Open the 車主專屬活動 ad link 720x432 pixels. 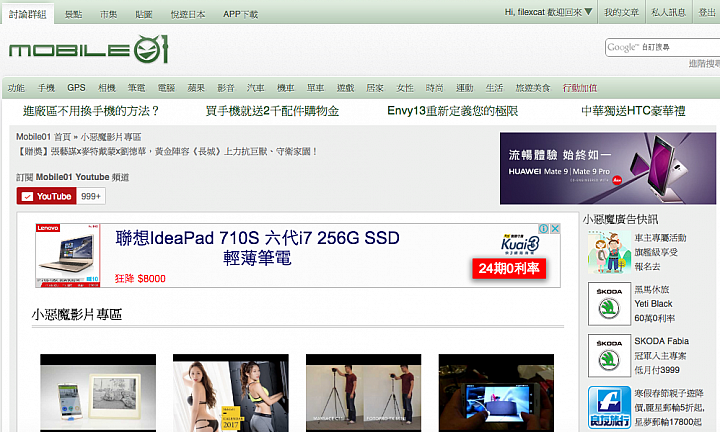pyautogui.click(x=660, y=252)
